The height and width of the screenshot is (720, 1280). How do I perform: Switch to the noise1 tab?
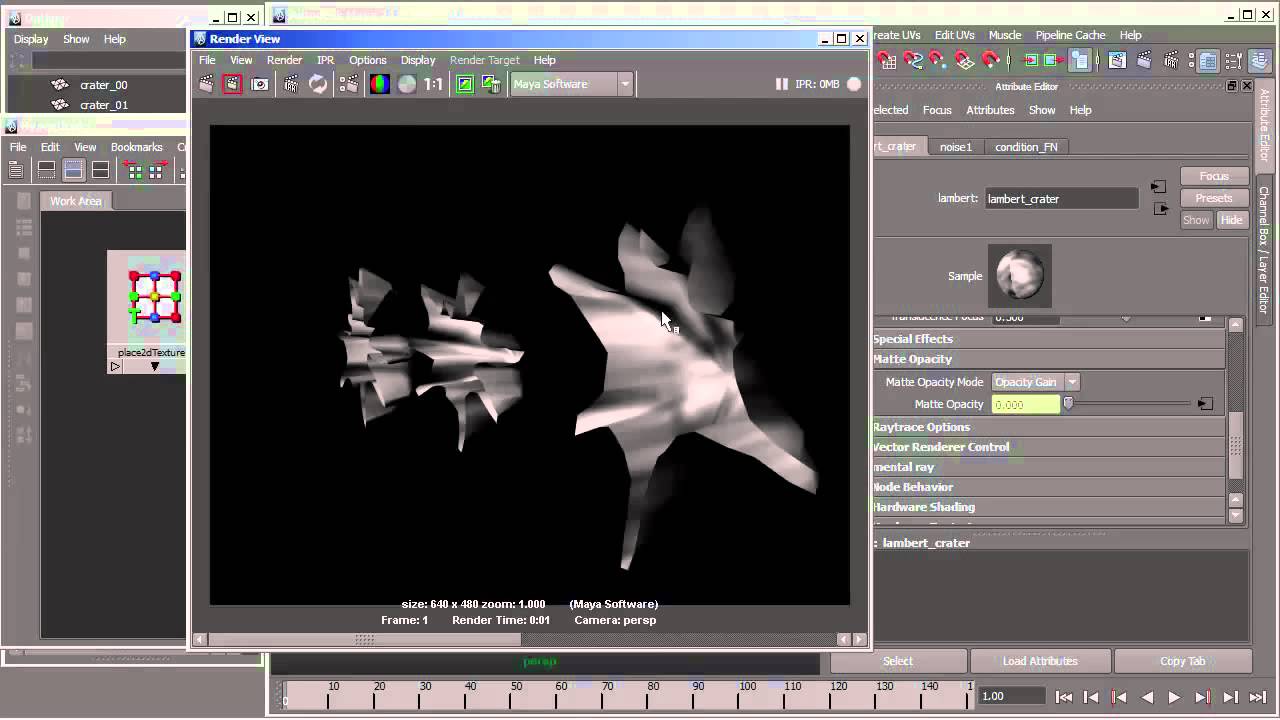(955, 147)
